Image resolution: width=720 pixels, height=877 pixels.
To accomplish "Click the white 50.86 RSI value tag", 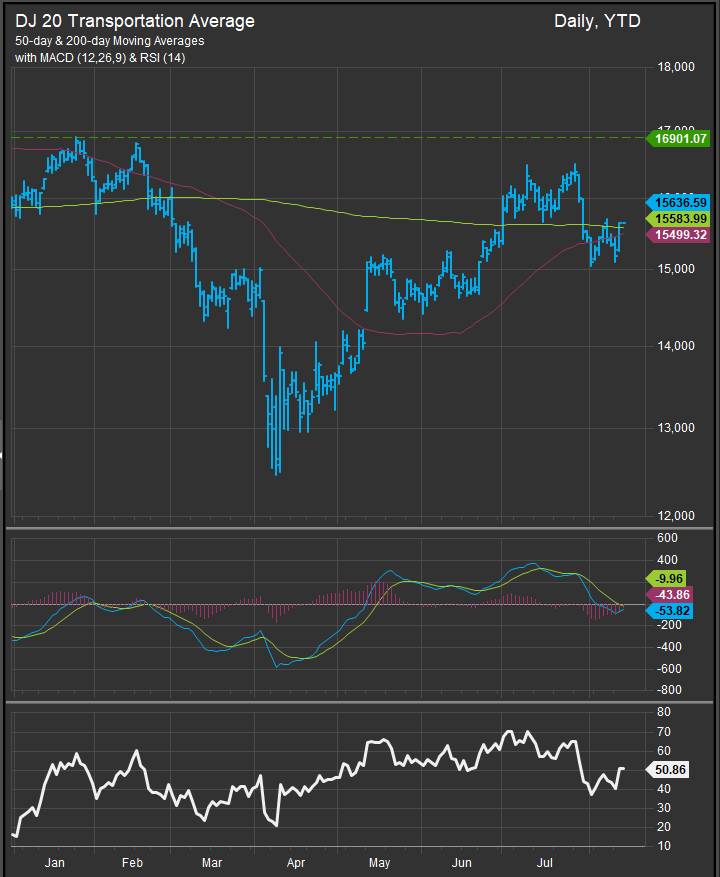I will (x=666, y=769).
